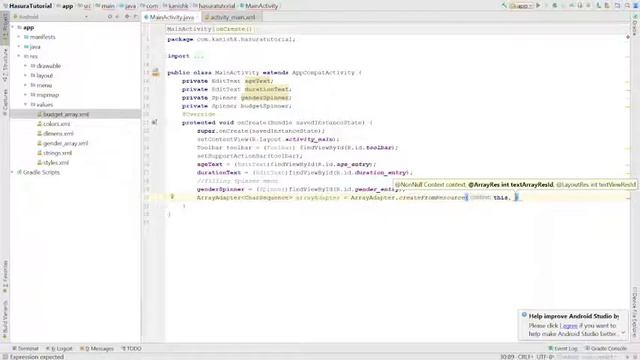Viewport: 640px width, 360px height.
Task: Click the onCreate() method breadcrumb above code
Action: 234,29
